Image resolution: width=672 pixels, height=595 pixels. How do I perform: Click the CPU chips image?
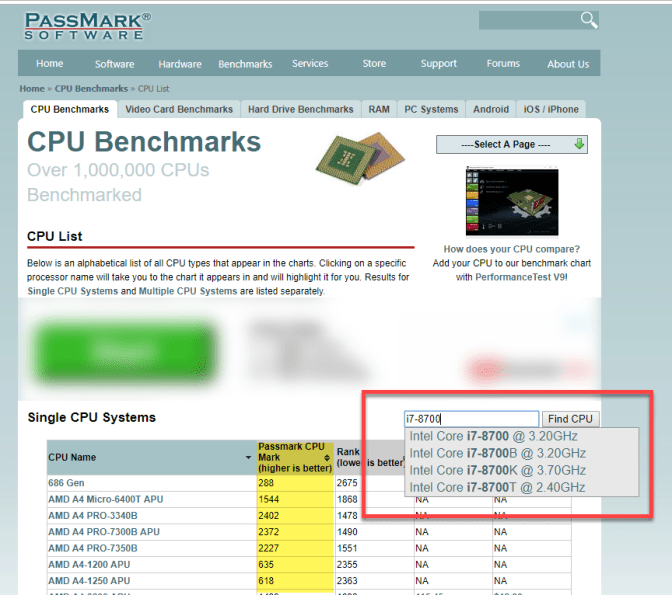click(360, 158)
